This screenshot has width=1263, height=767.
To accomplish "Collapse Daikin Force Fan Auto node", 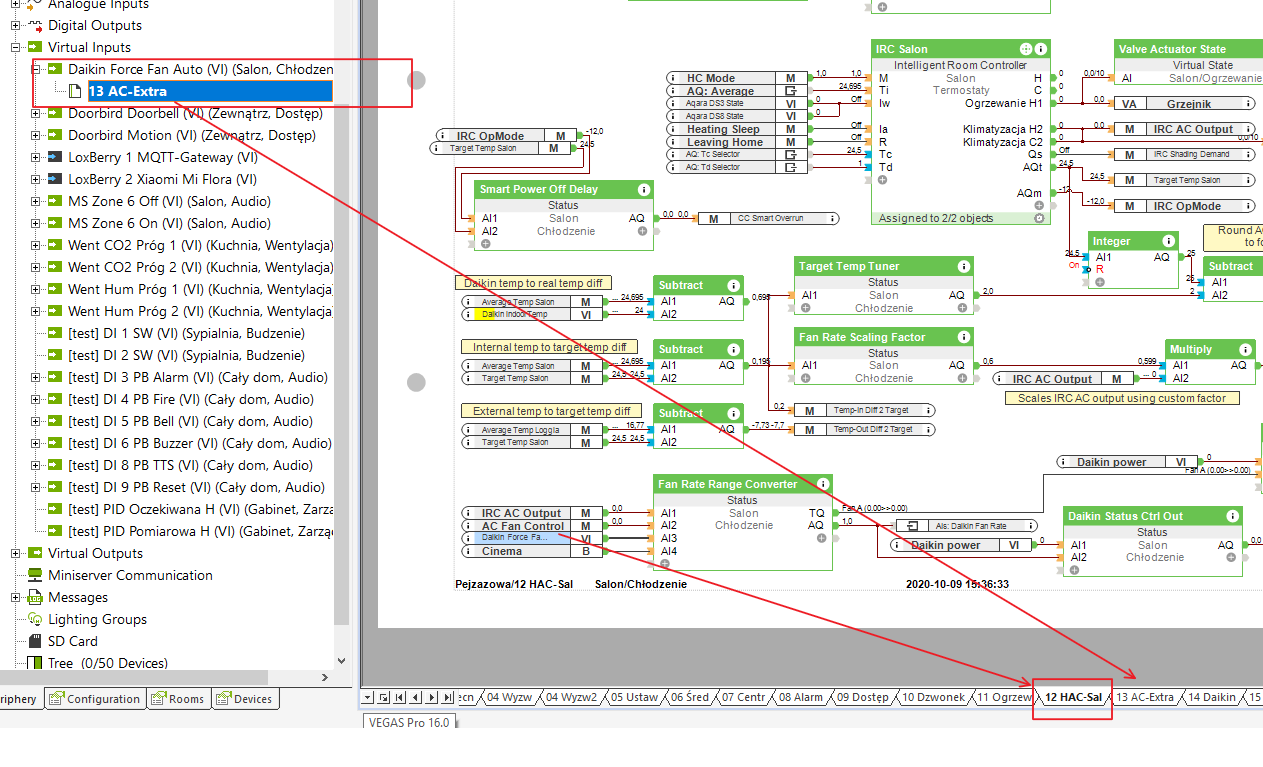I will click(36, 69).
